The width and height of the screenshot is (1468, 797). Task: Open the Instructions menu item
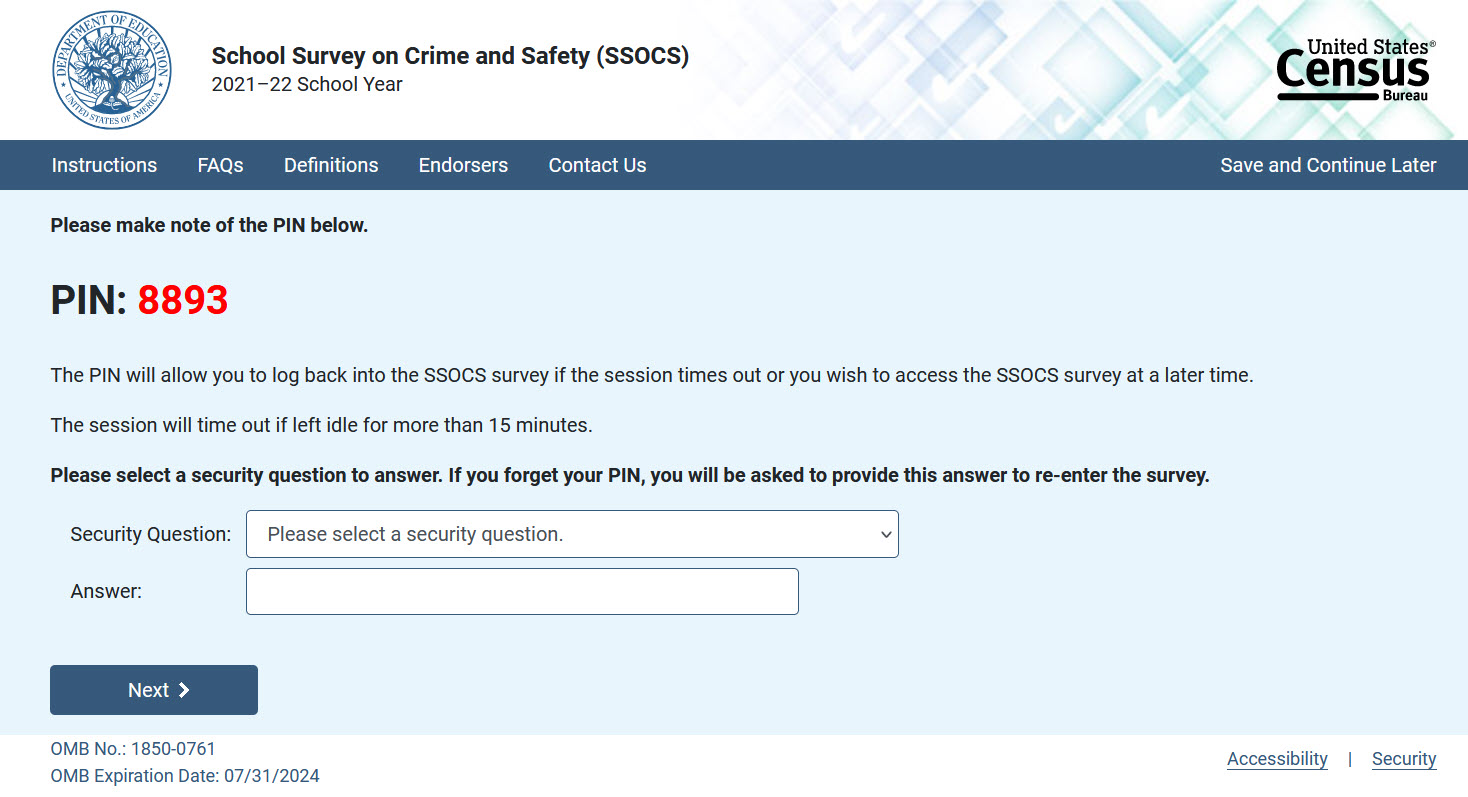[104, 165]
